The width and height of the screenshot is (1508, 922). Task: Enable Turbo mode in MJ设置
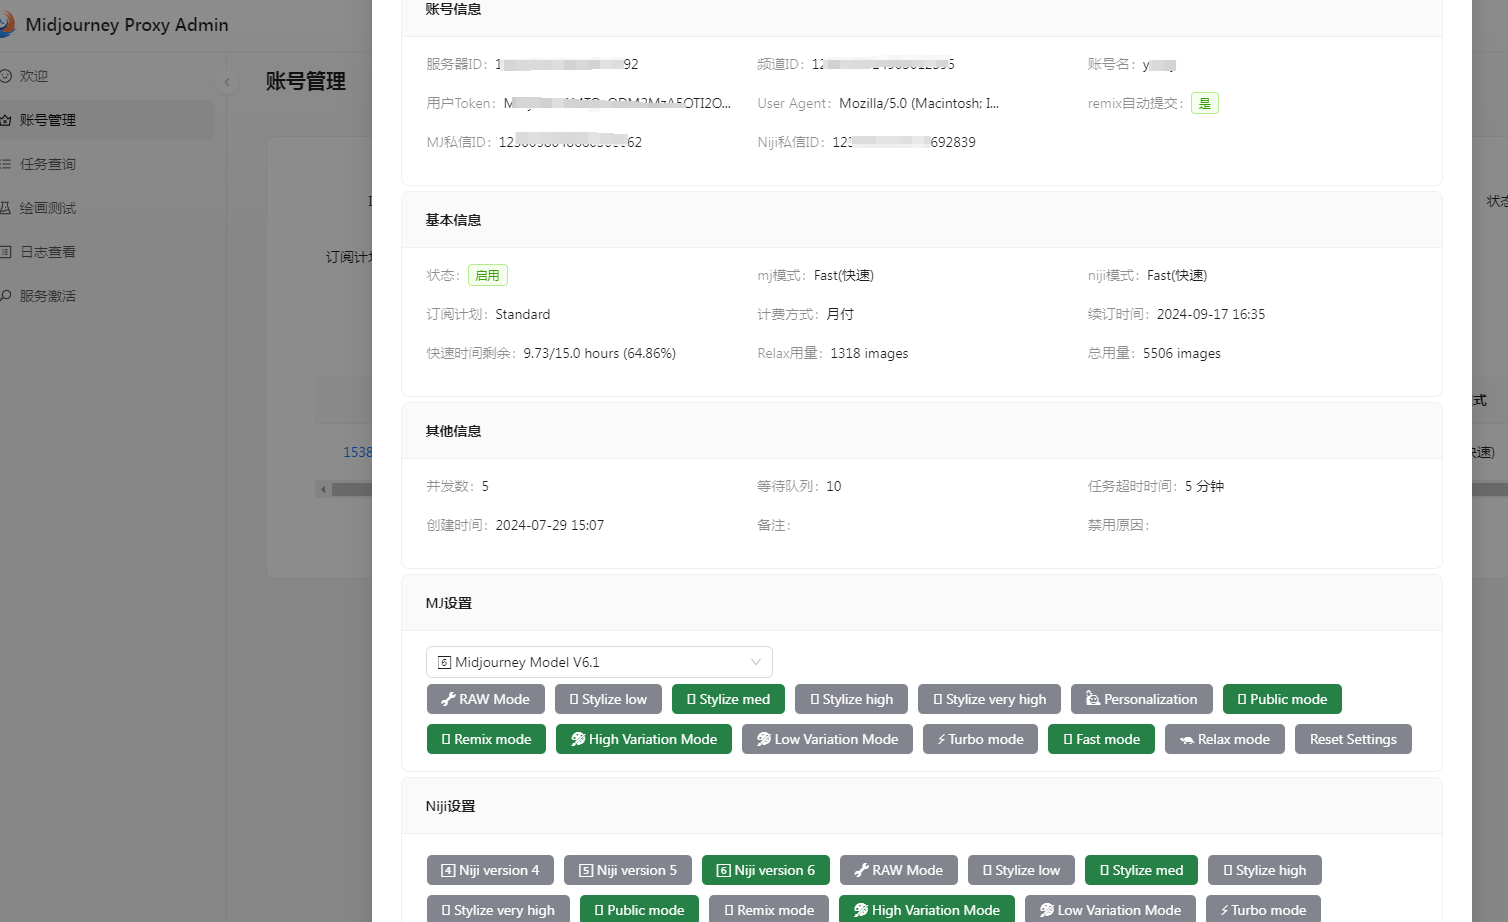(x=980, y=739)
